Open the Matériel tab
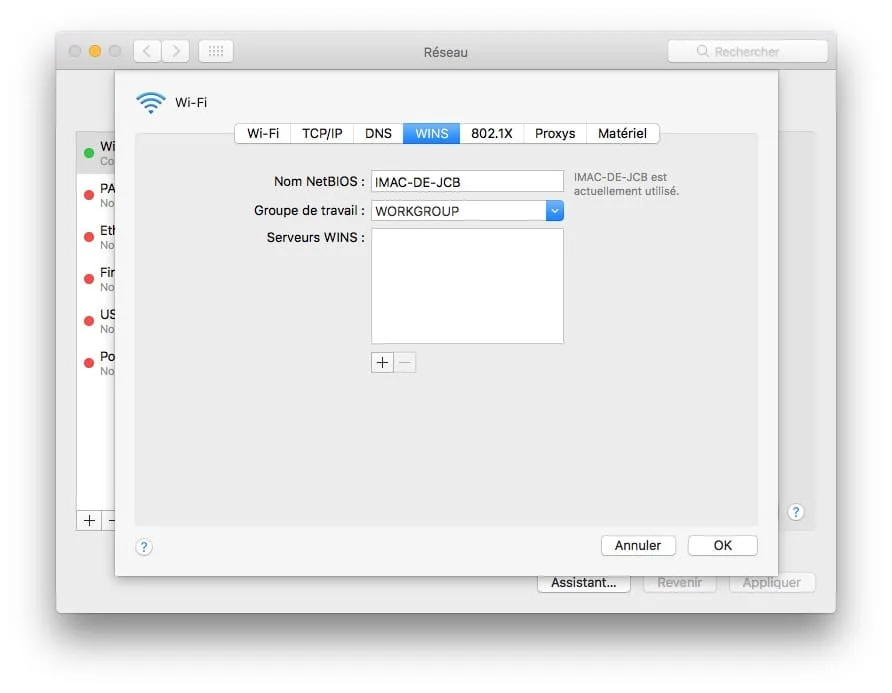Screen dimensions: 892x693 622,133
